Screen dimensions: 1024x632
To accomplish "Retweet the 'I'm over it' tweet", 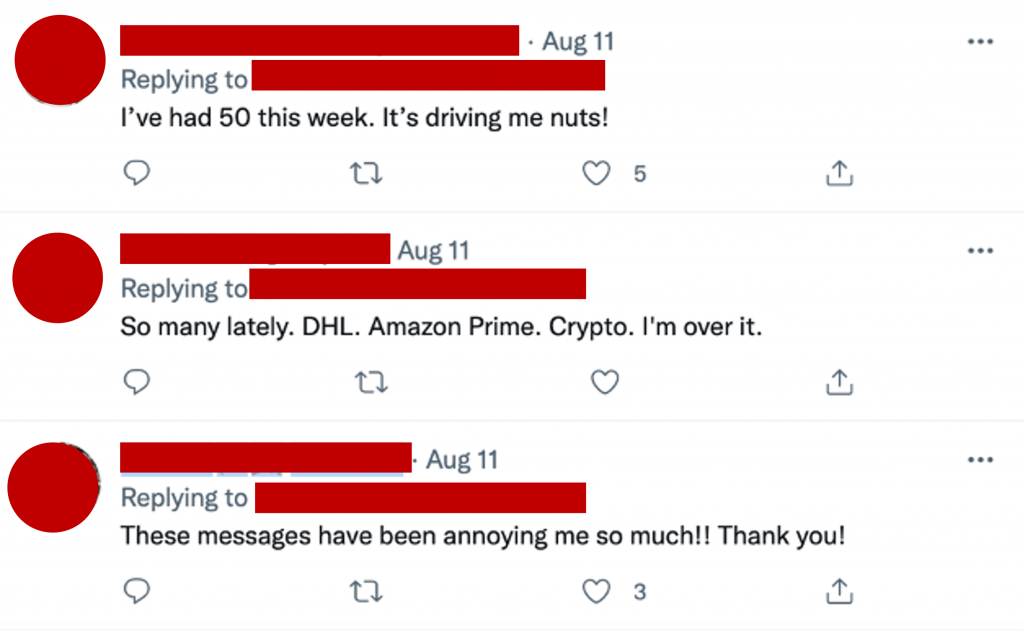I will coord(371,382).
